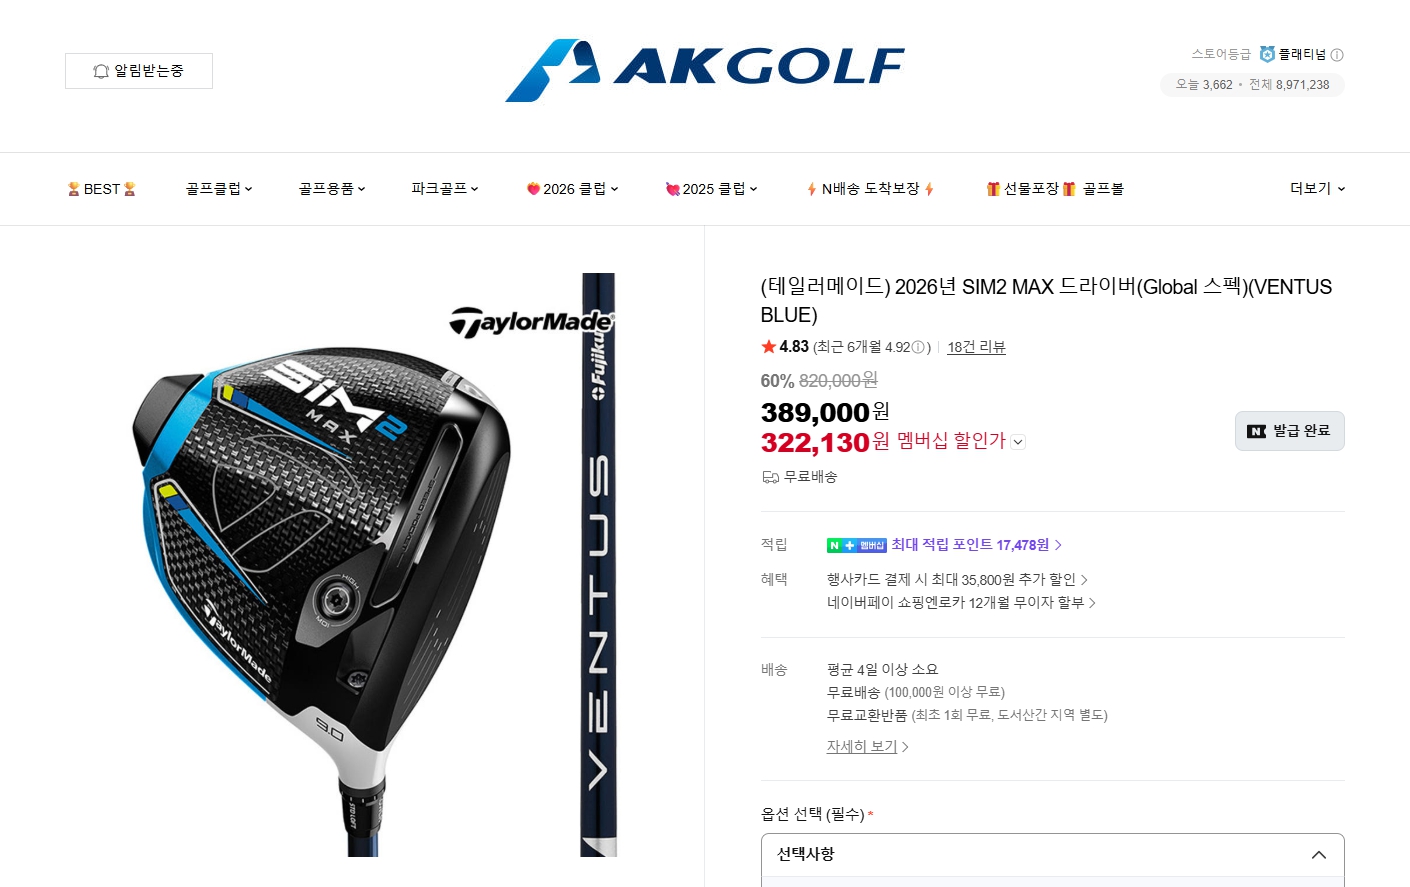Expand the 멤버십 할인가 dropdown arrow

(x=1018, y=442)
